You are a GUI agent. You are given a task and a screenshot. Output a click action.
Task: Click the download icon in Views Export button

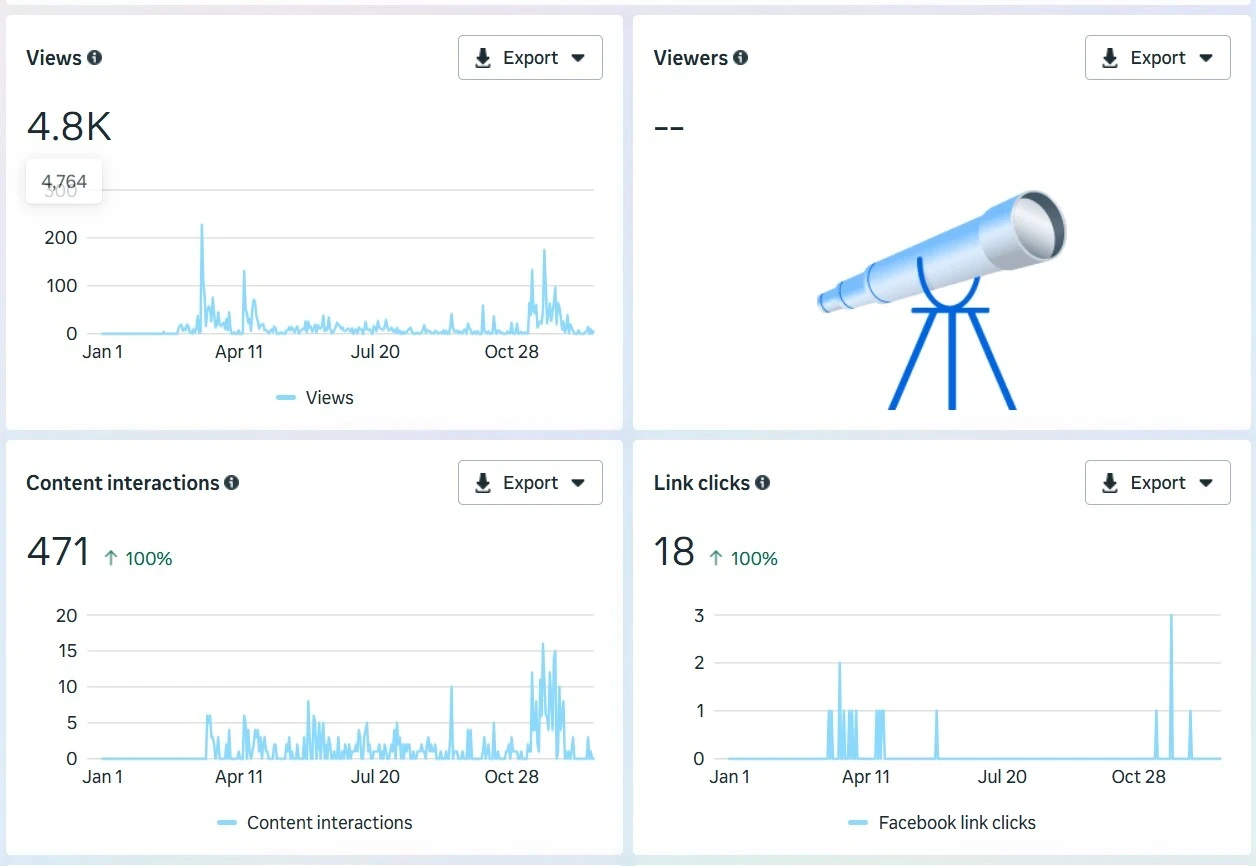pyautogui.click(x=483, y=57)
